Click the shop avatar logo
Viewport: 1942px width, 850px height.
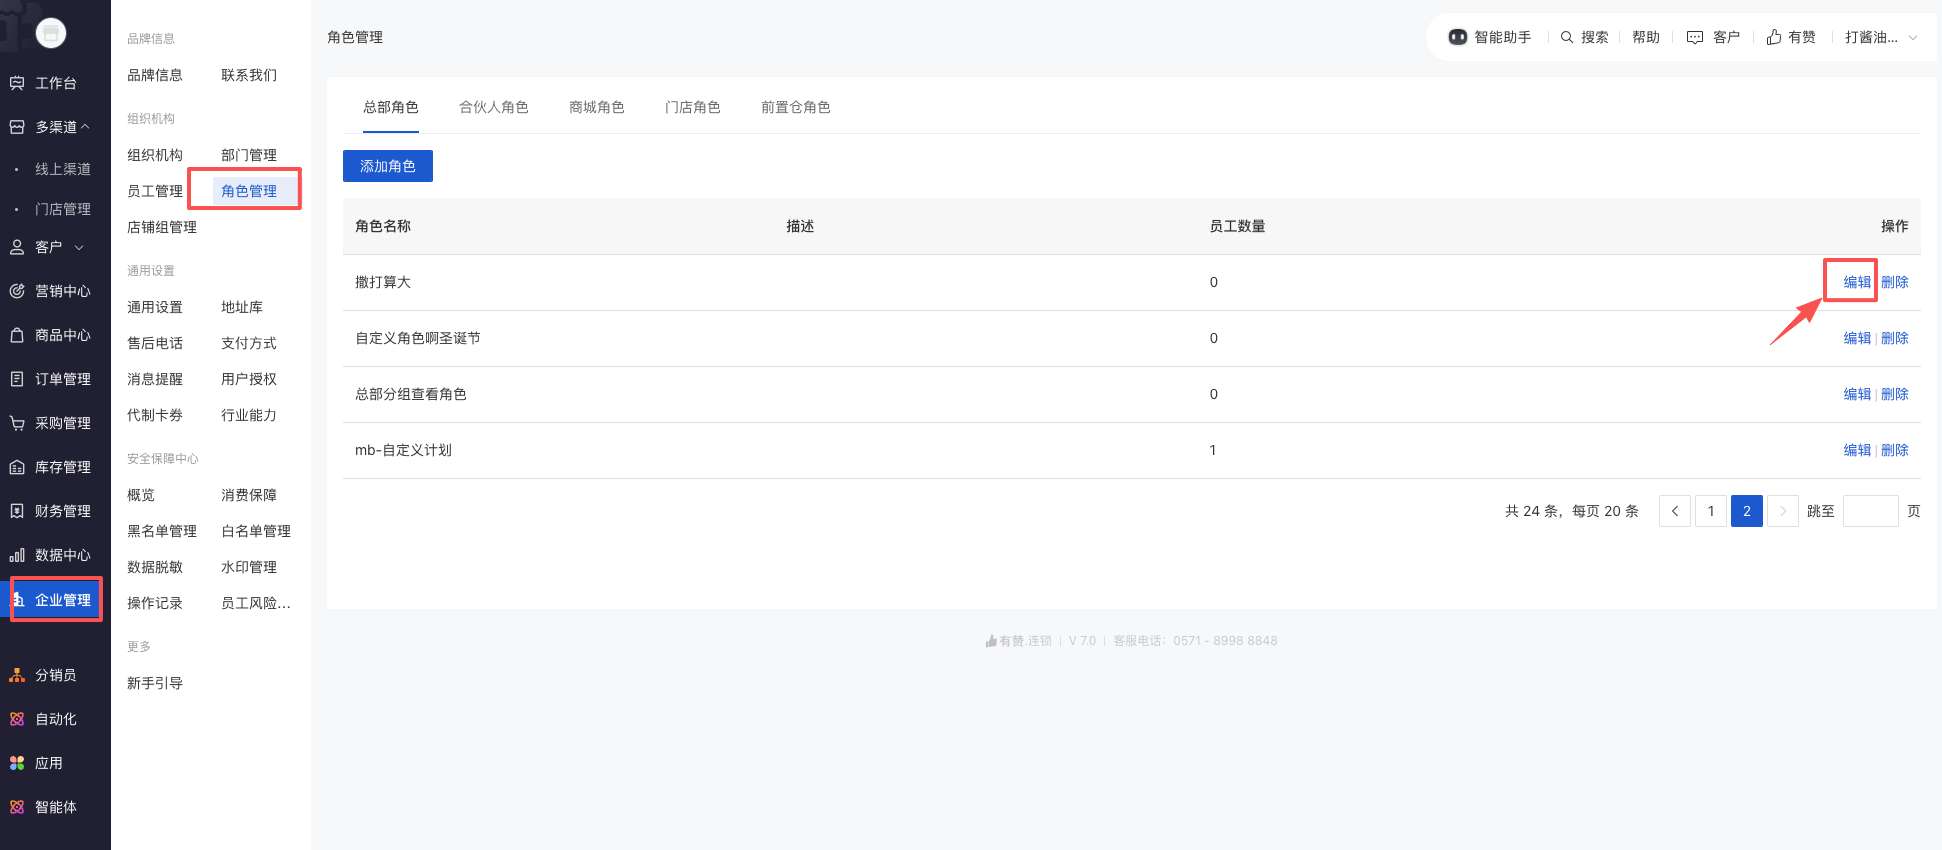point(51,33)
